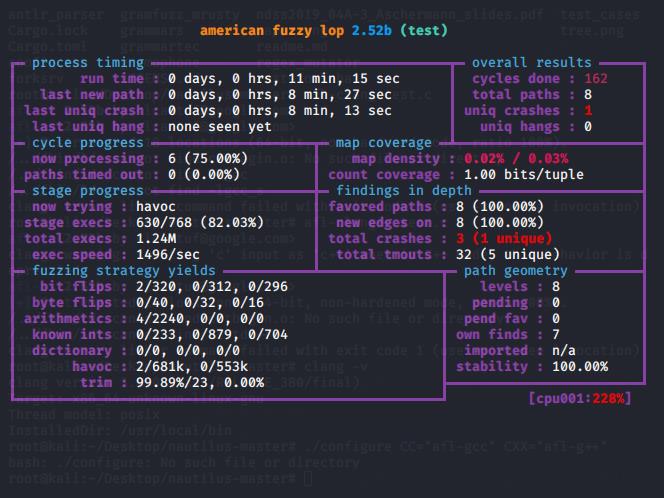Select havoc yields '2/681k, 0/553k'

click(192, 367)
